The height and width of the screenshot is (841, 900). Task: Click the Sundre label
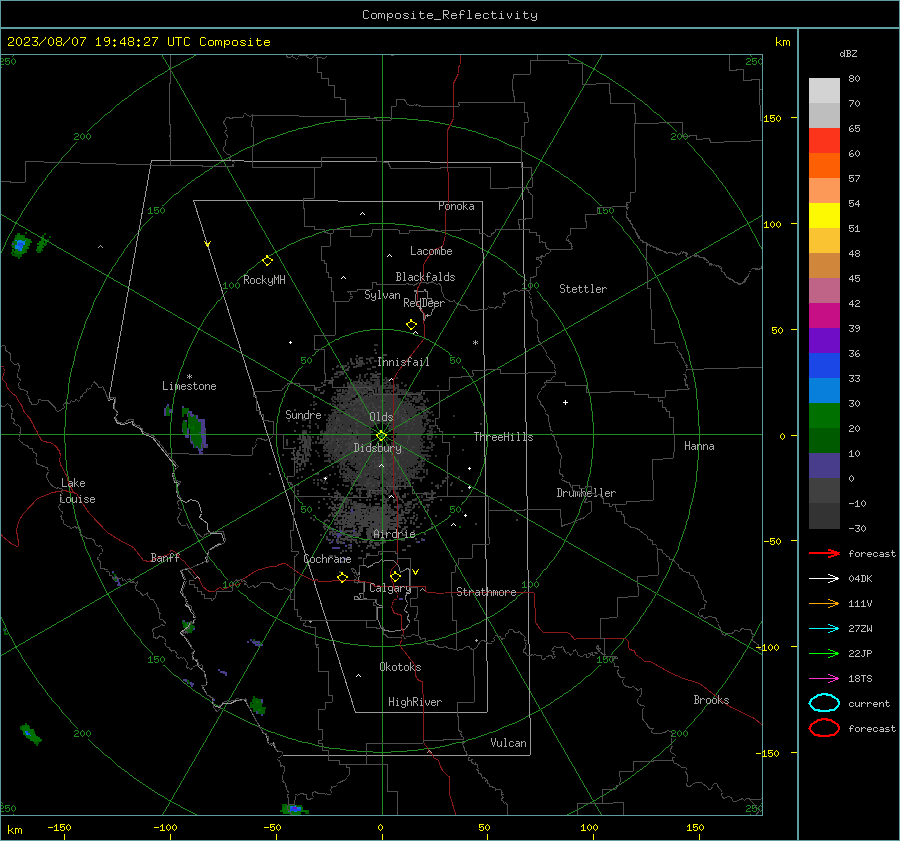303,414
